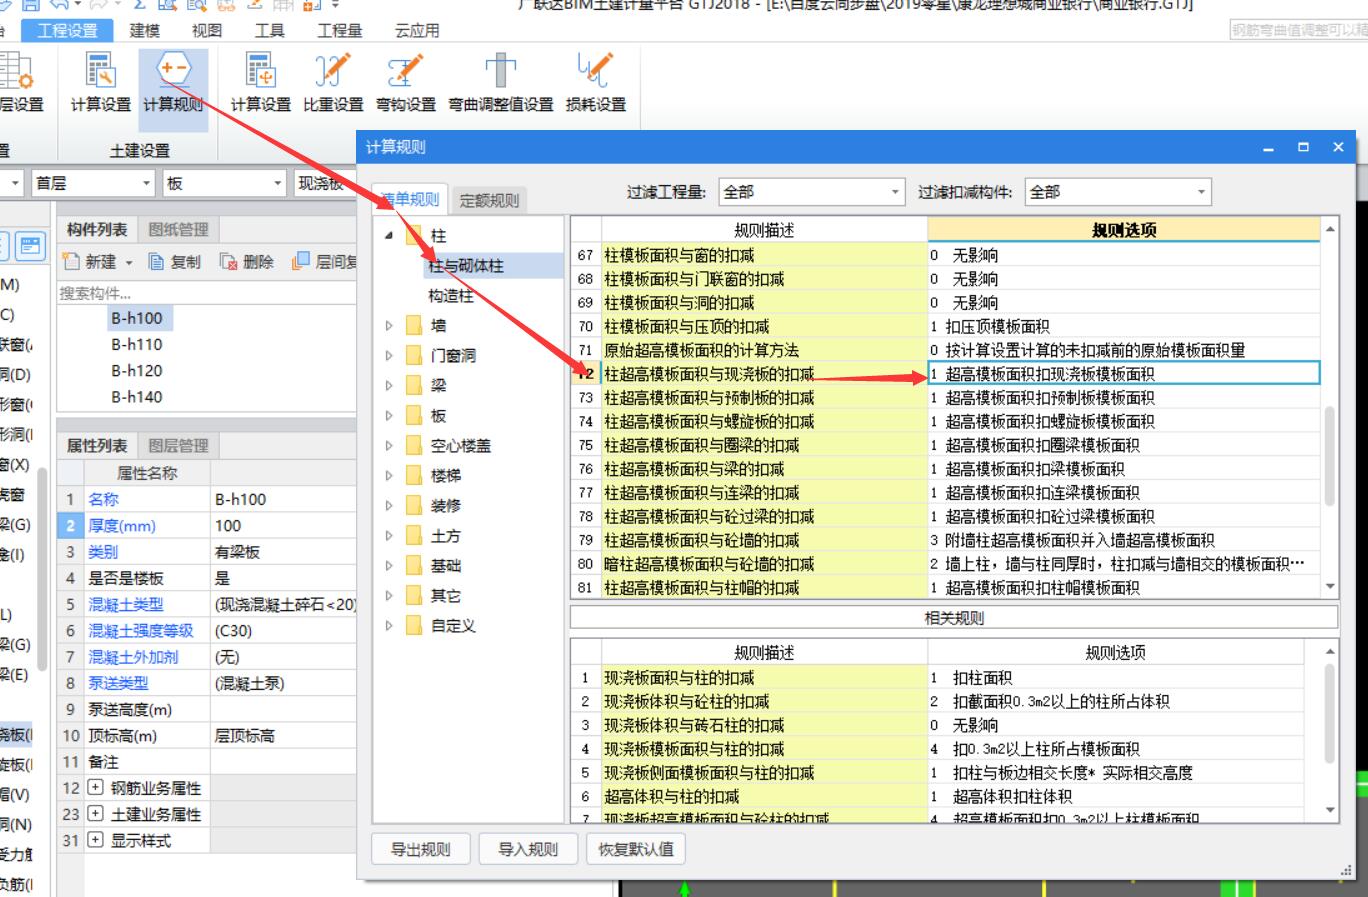The width and height of the screenshot is (1368, 897).
Task: Open 建模 ribbon tab
Action: [145, 30]
